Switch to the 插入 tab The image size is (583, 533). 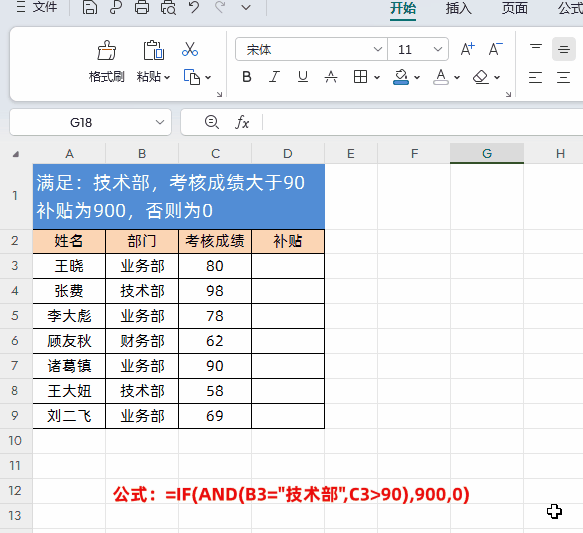click(458, 8)
